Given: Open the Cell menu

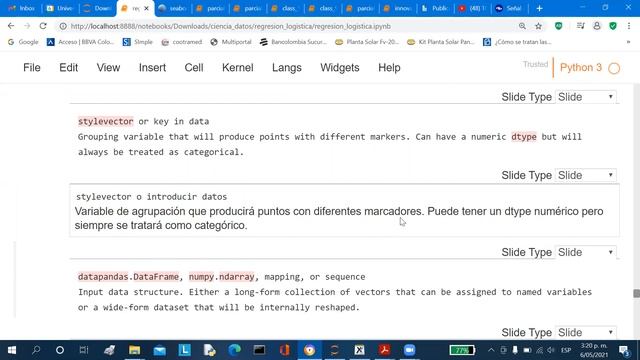Looking at the screenshot, I should pos(194,68).
